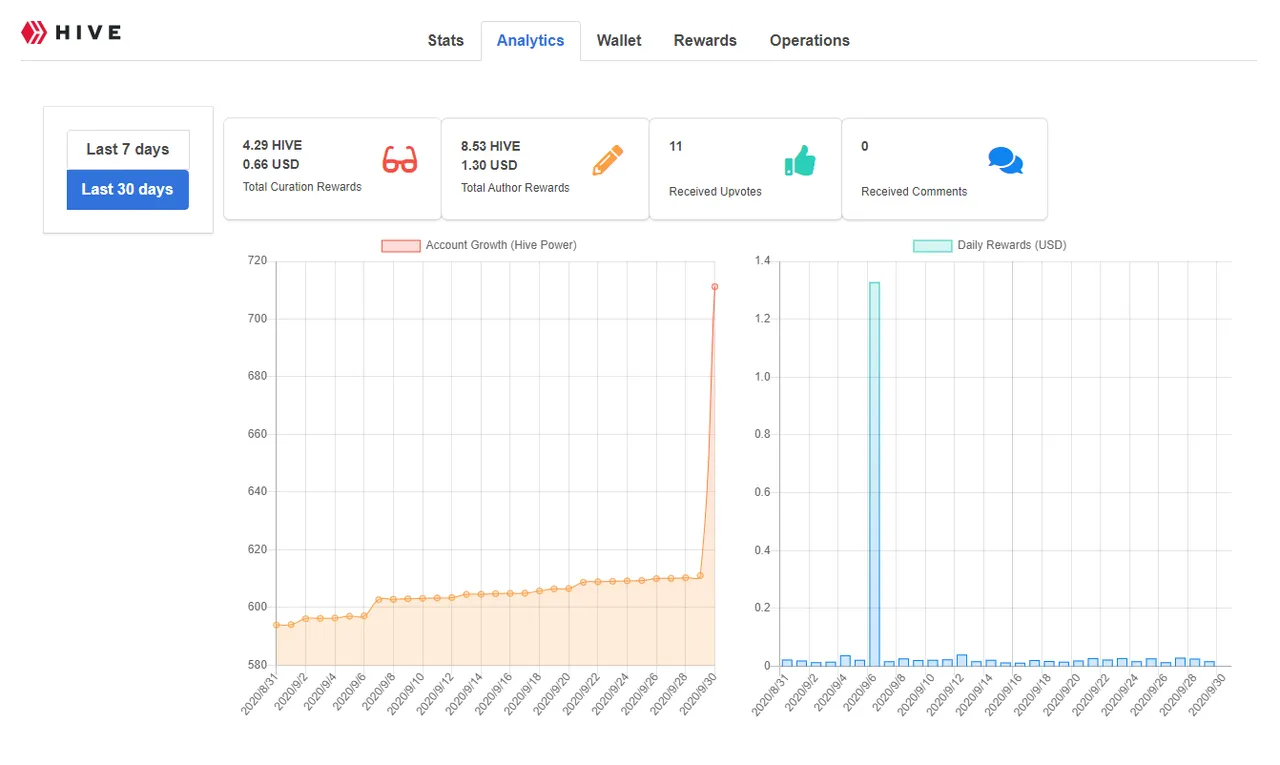This screenshot has width=1280, height=765.
Task: Open the Operations tab
Action: point(810,41)
